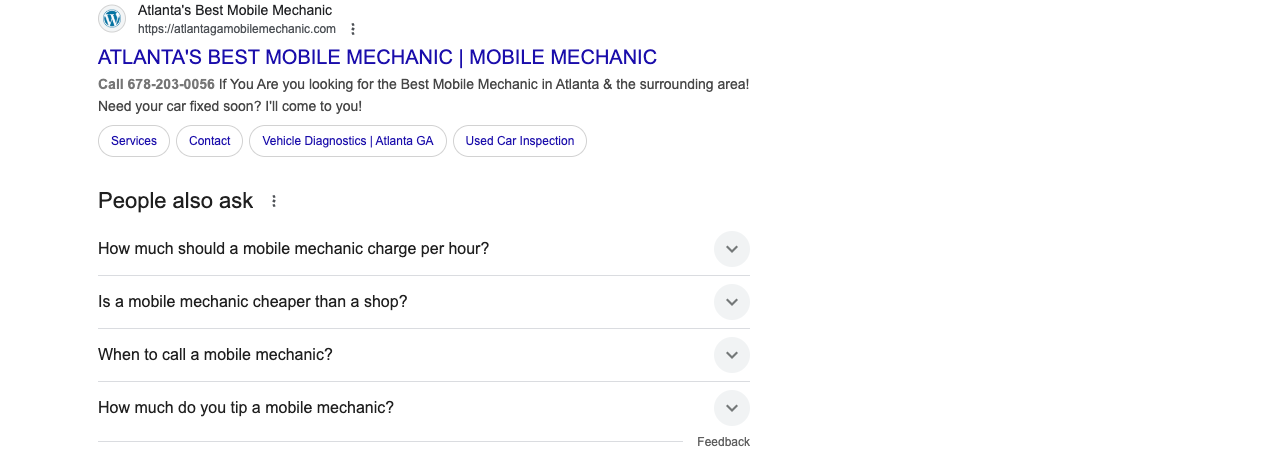Screen dimensions: 1280x449
Task: Click the question How much should a mobile mechanic charge per hour
Action: (294, 249)
